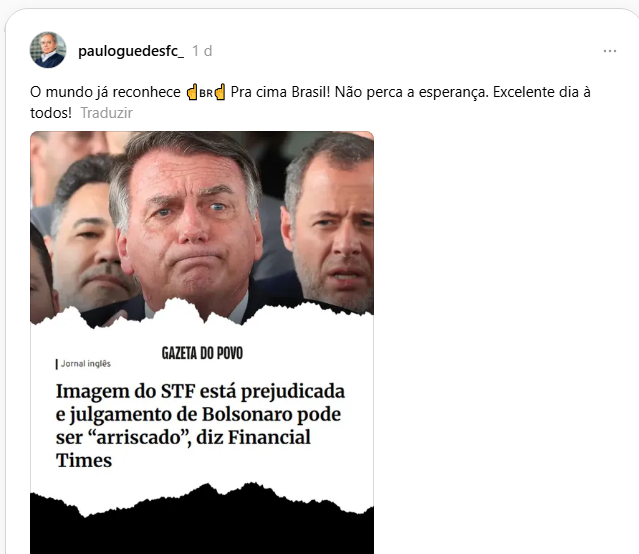Click the word Times ending the headline
639x554 pixels.
84,461
